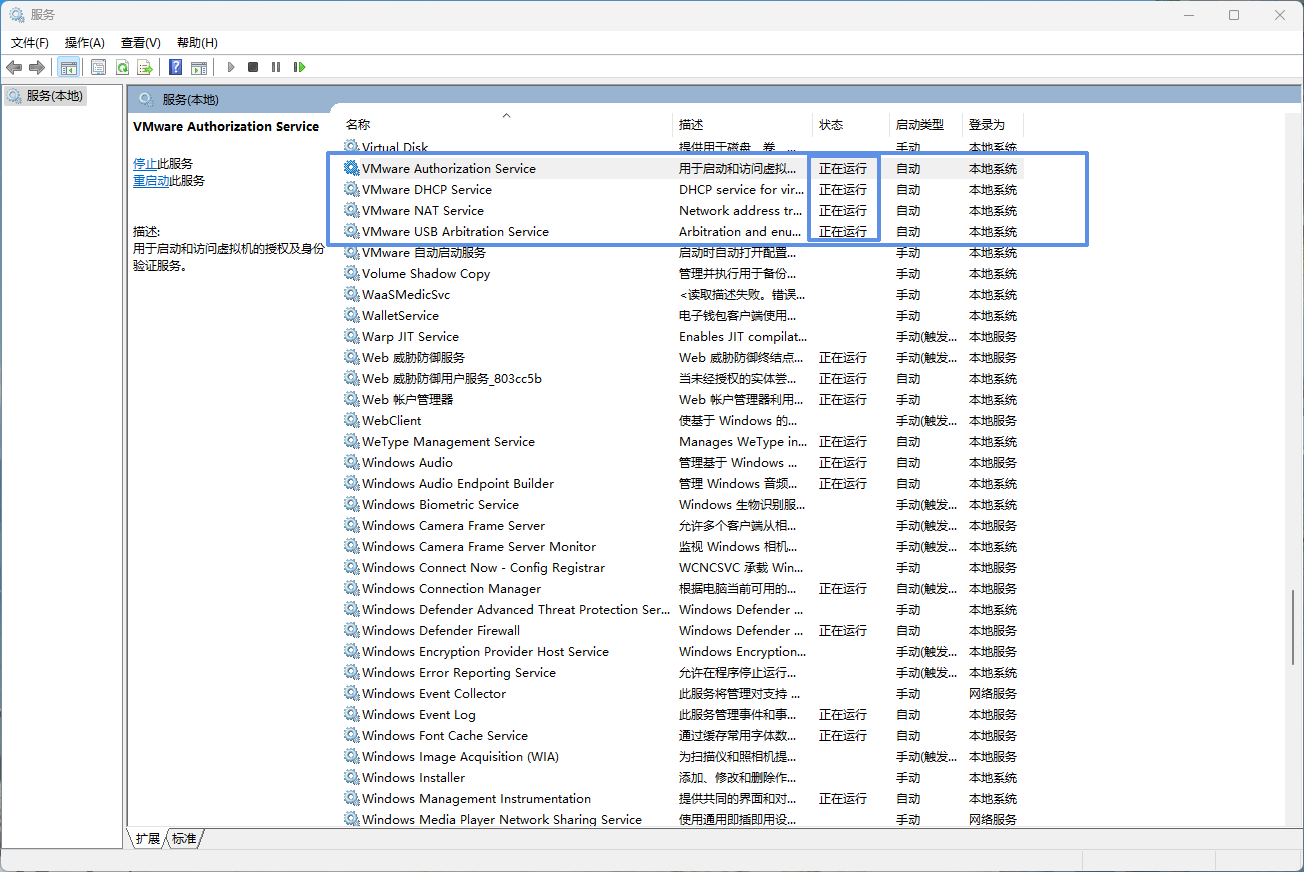Select the Windows Audio service row
This screenshot has height=872, width=1304.
tap(407, 463)
